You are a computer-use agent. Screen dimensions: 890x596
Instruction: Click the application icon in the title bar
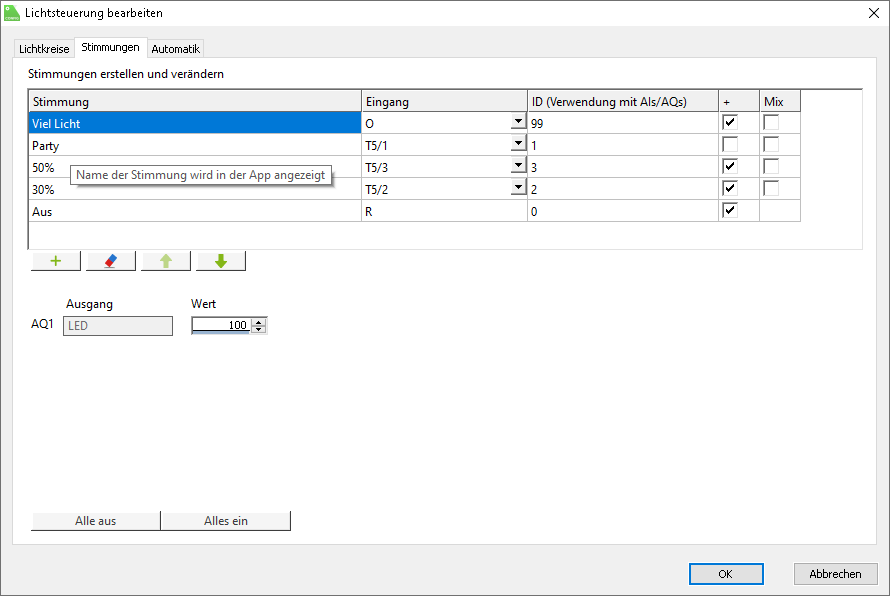point(12,13)
